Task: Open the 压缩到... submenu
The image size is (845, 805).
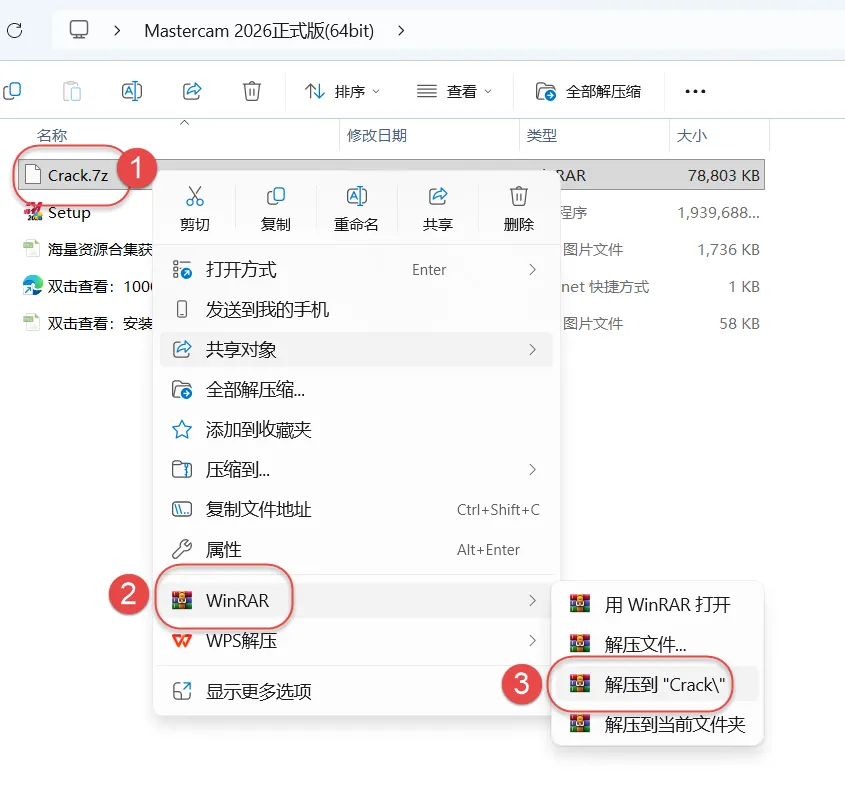Action: tap(356, 470)
